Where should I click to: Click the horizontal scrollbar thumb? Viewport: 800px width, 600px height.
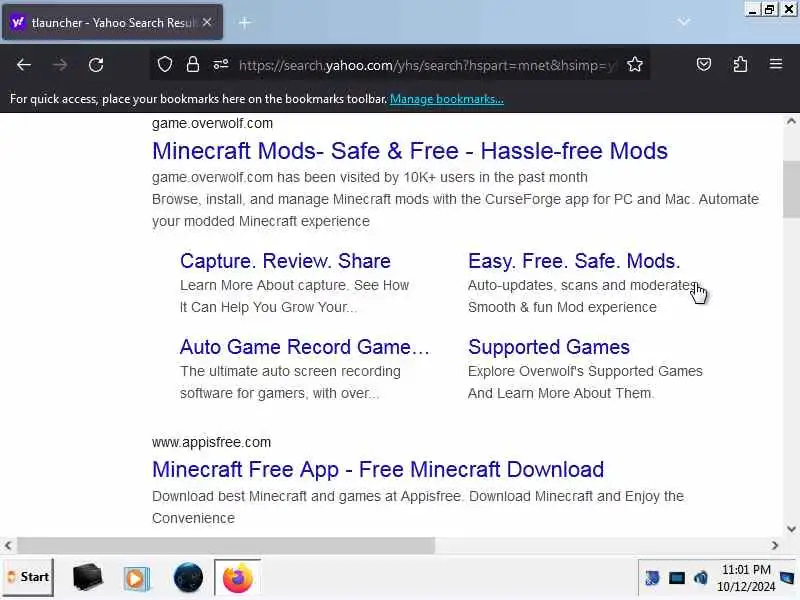(x=226, y=545)
